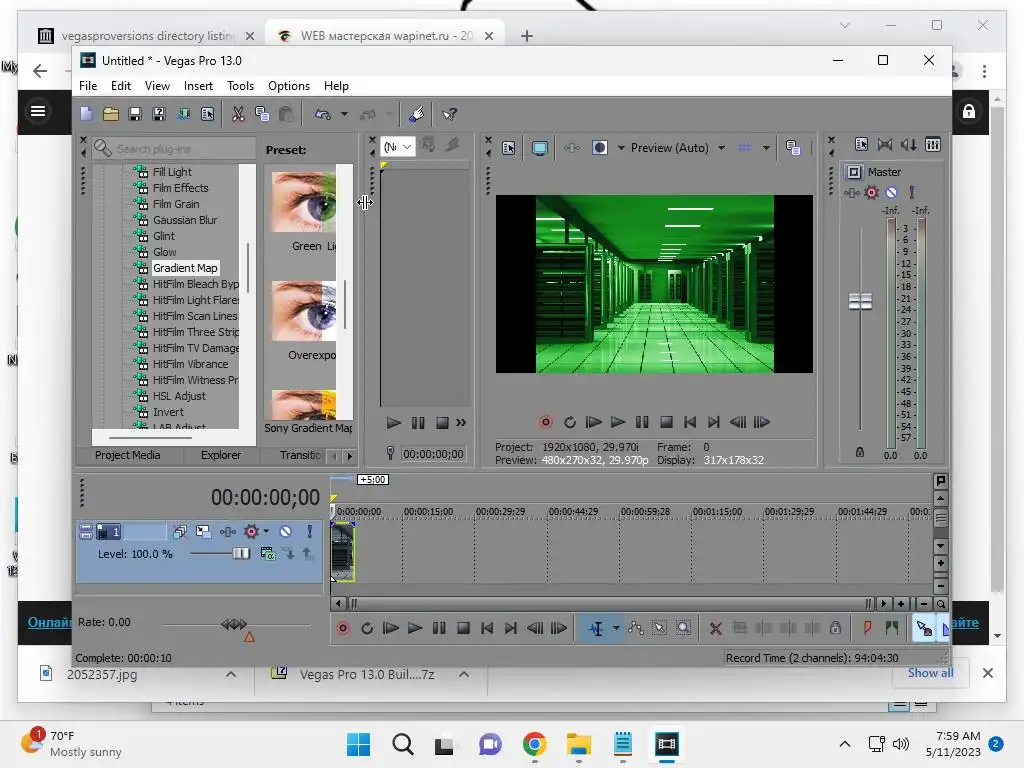Click Go to End in preview transport
Image resolution: width=1024 pixels, height=768 pixels.
714,423
